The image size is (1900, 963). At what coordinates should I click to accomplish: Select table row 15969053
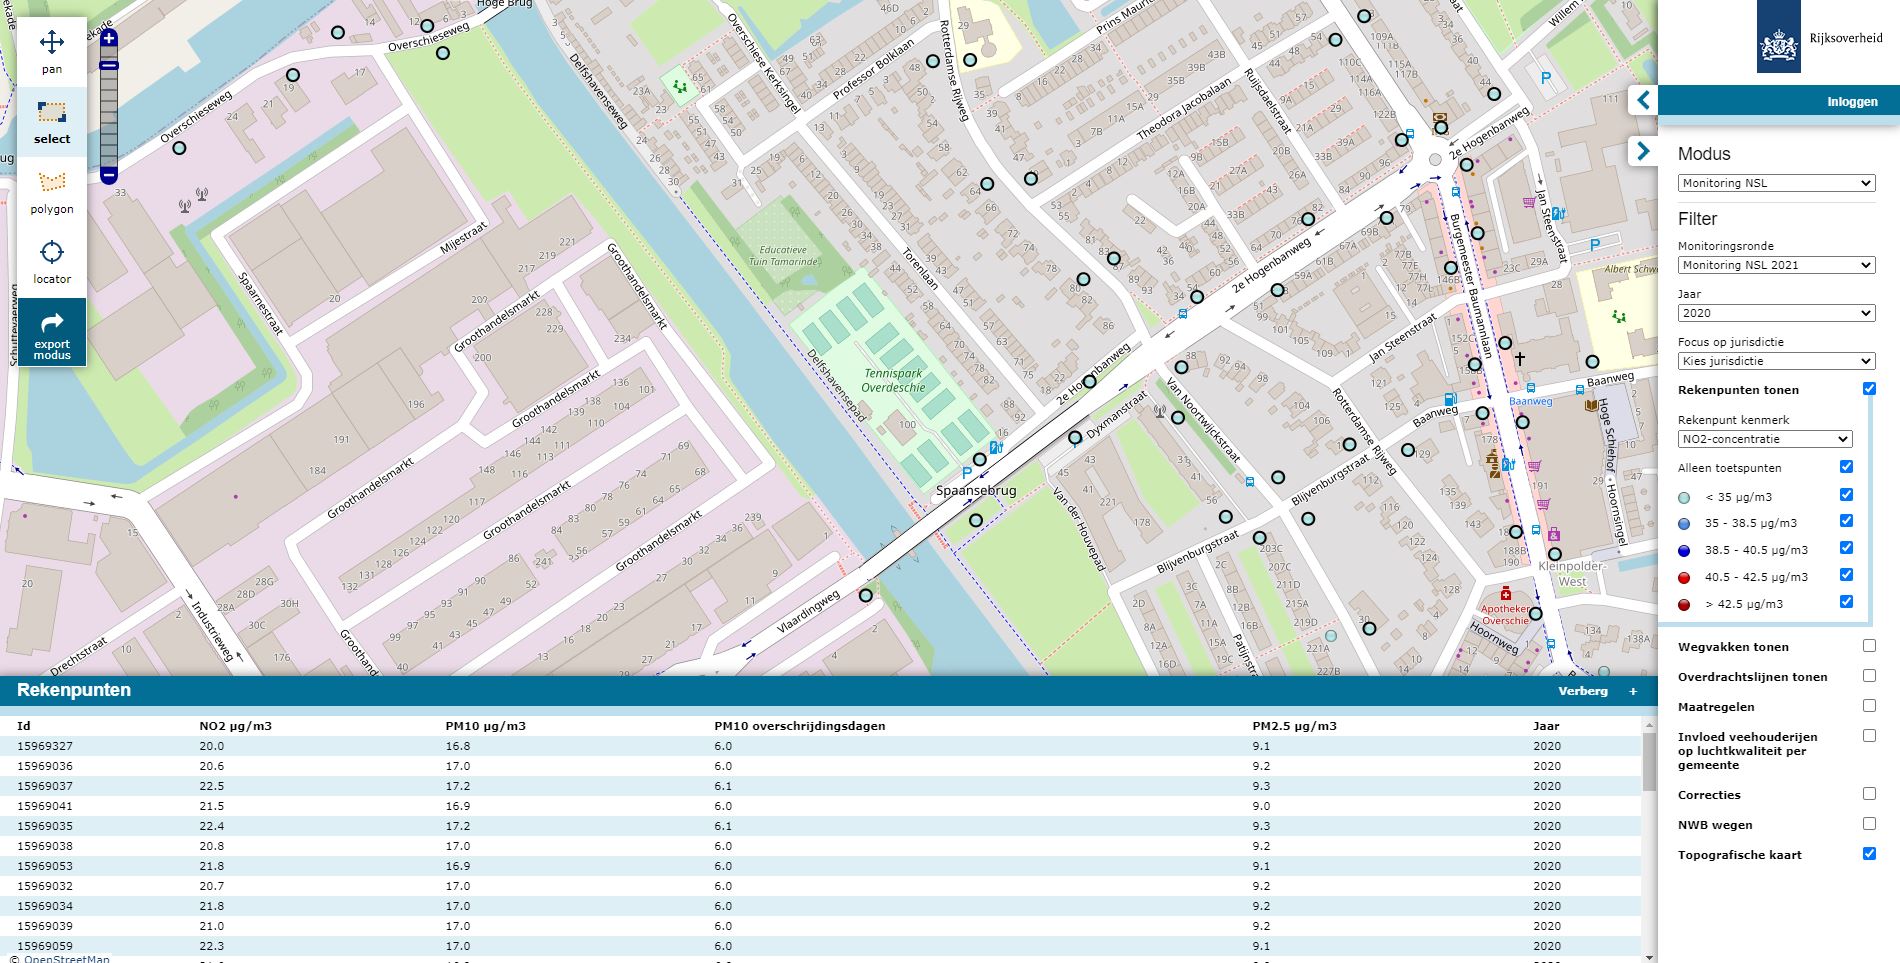click(x=820, y=866)
